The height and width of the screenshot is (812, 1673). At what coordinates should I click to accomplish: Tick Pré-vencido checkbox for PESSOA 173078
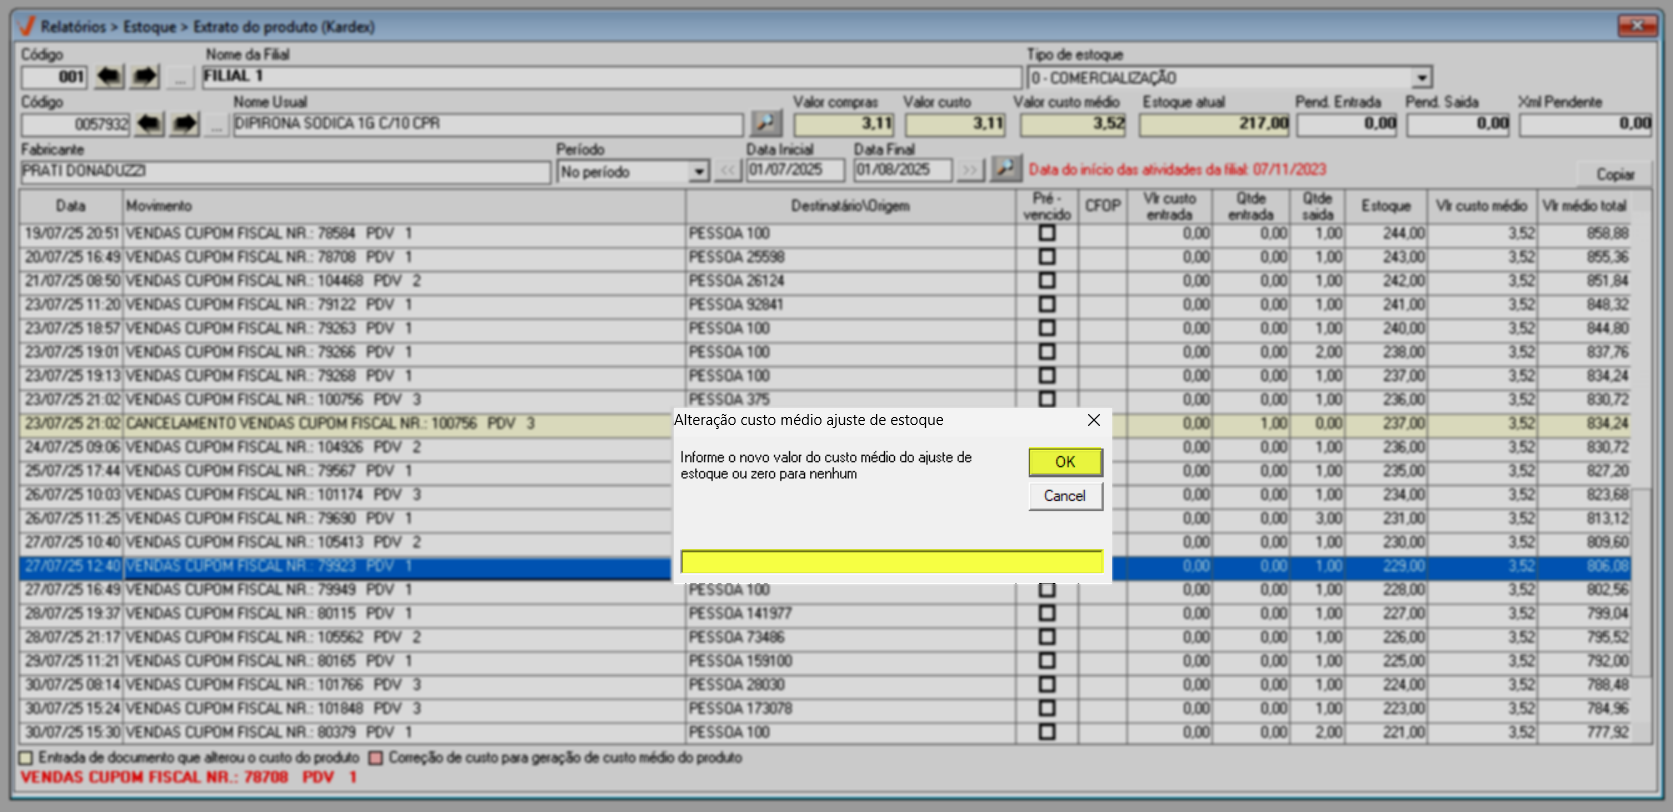[x=1047, y=708]
